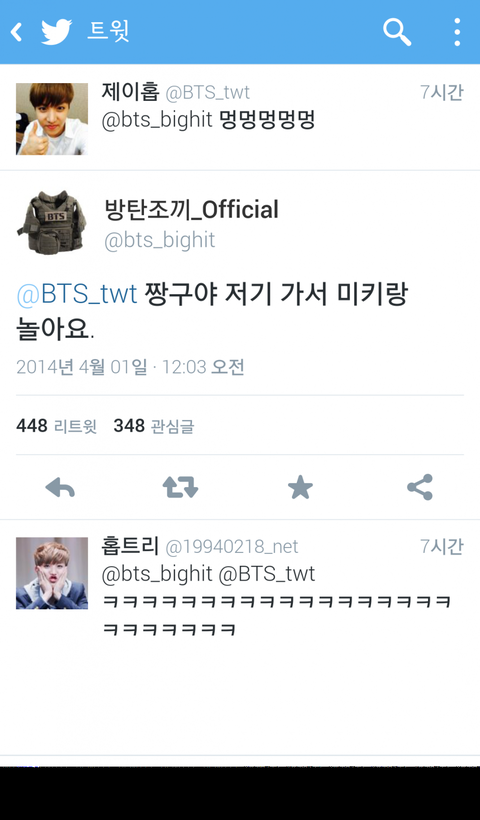The image size is (480, 820).
Task: View the 448 리트윗 list
Action: click(56, 426)
